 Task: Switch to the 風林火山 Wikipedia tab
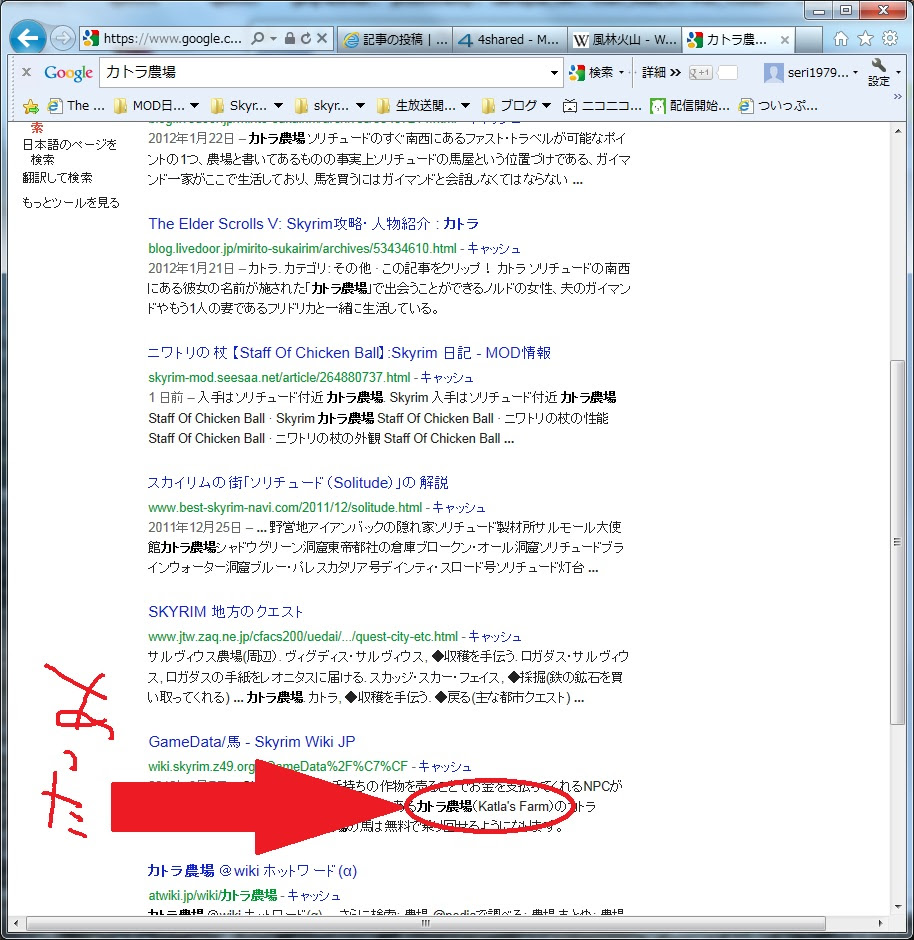pyautogui.click(x=625, y=40)
